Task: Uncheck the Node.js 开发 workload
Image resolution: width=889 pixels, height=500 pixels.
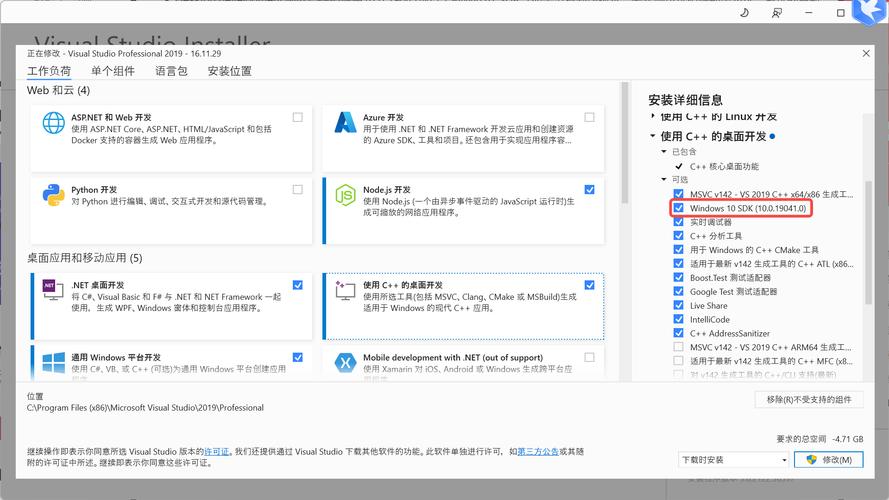Action: (590, 189)
